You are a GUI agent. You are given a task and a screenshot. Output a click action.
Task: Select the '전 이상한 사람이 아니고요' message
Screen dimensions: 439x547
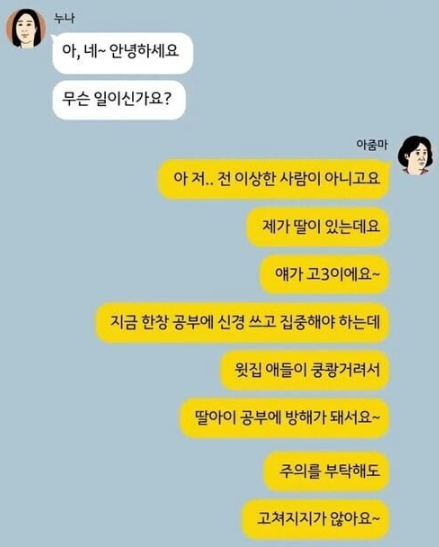(x=273, y=179)
